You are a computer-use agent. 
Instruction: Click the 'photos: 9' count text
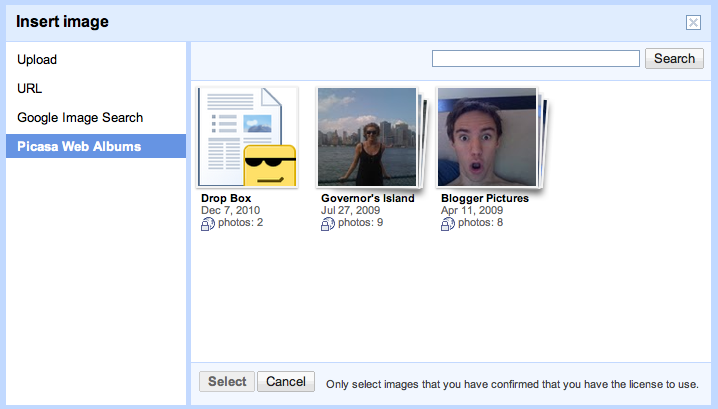360,223
